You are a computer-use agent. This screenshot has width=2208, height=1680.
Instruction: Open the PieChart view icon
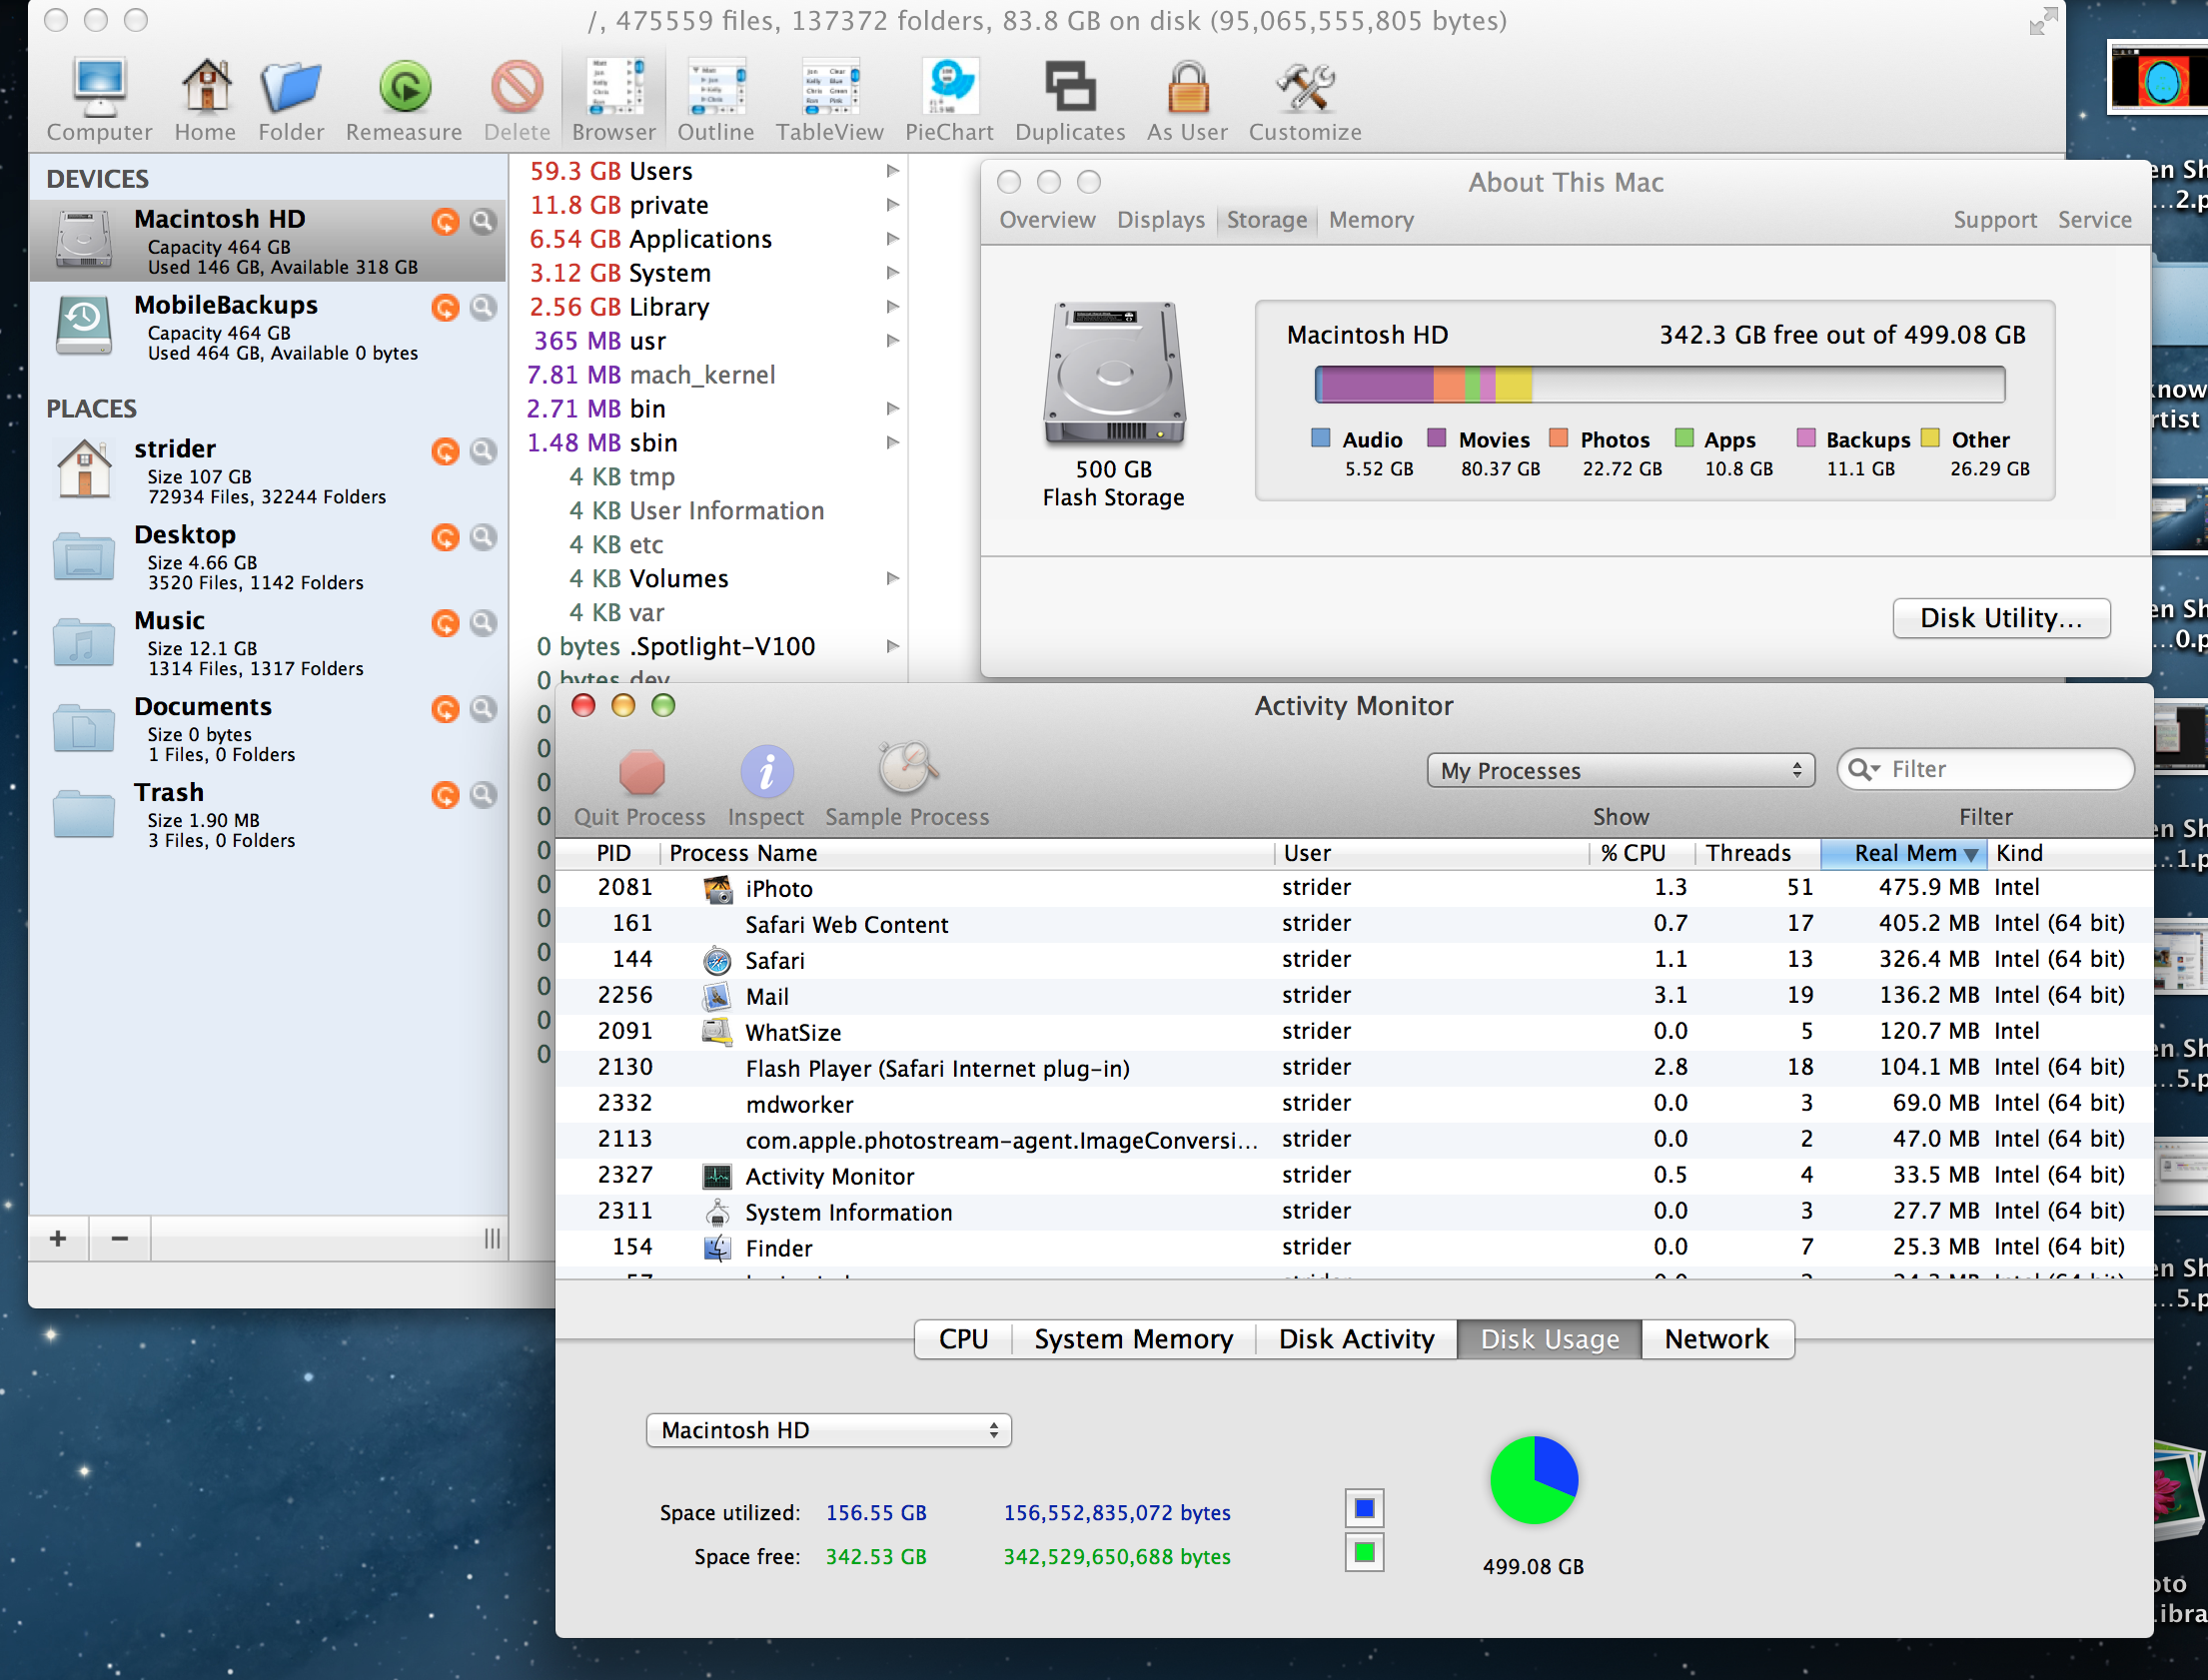coord(949,88)
